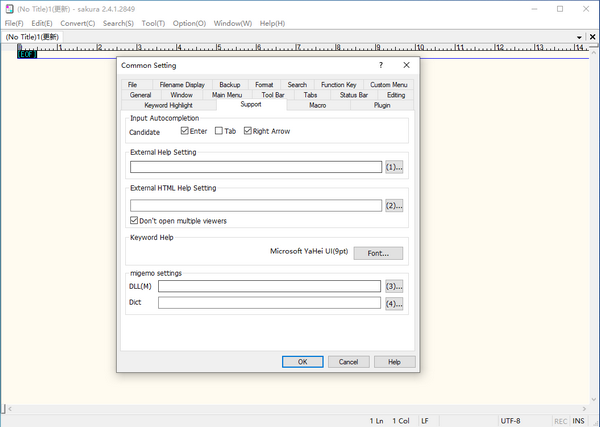Enable the Tab candidate checkbox
The image size is (600, 427).
pyautogui.click(x=219, y=131)
